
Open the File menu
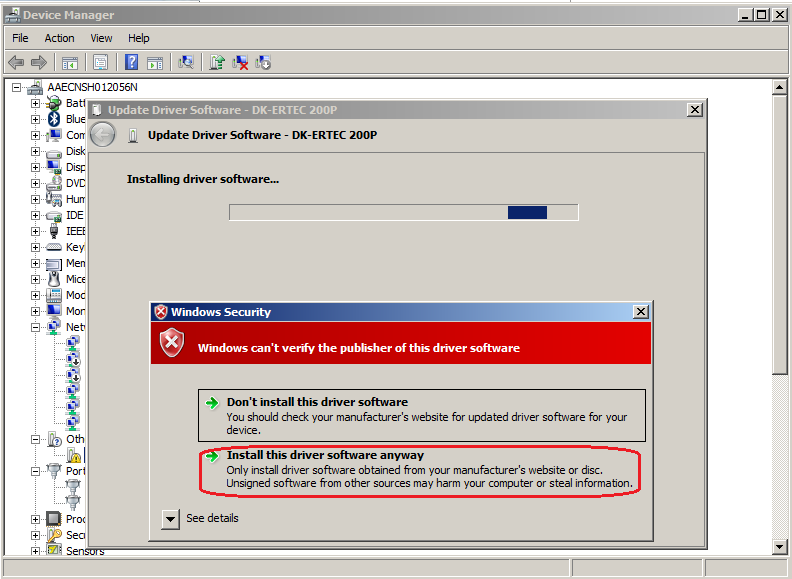[x=20, y=38]
